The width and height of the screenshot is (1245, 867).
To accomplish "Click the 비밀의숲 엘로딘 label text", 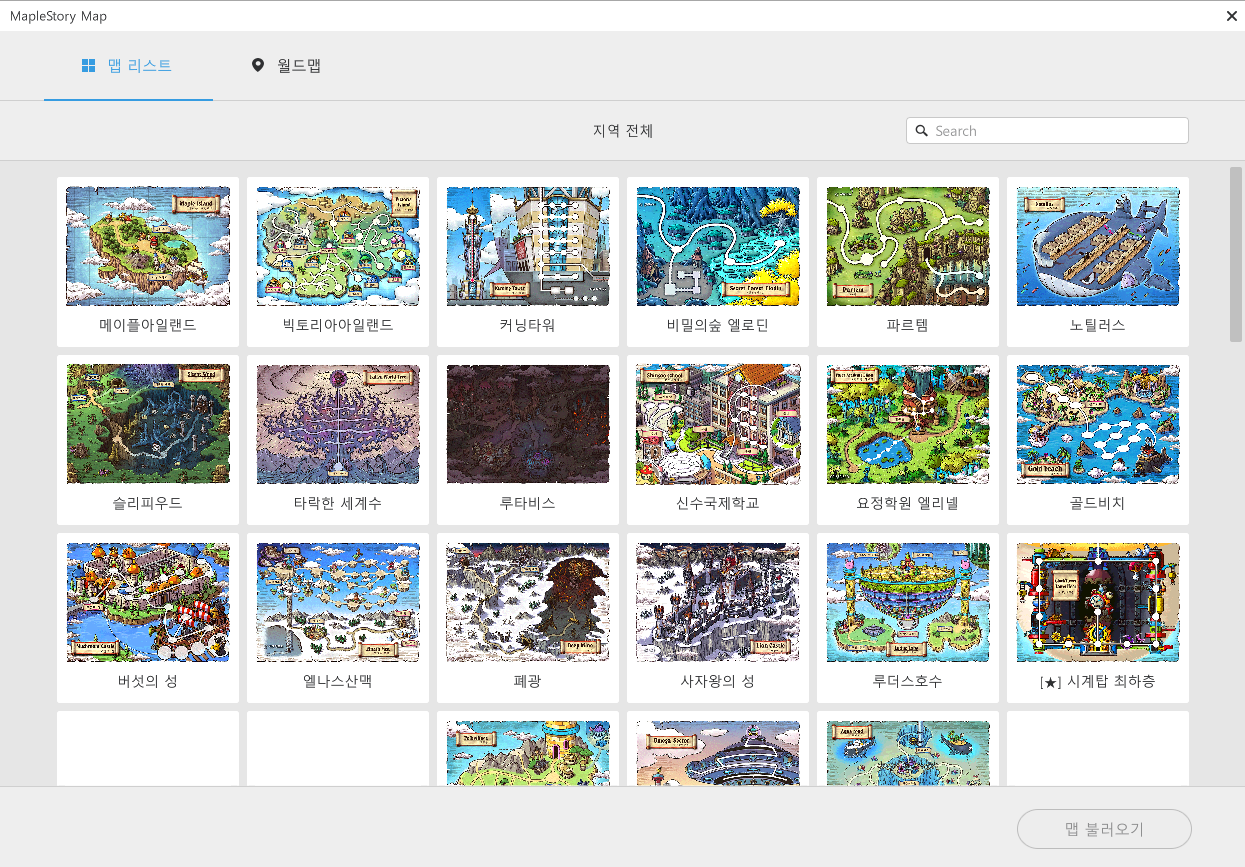I will click(x=718, y=325).
